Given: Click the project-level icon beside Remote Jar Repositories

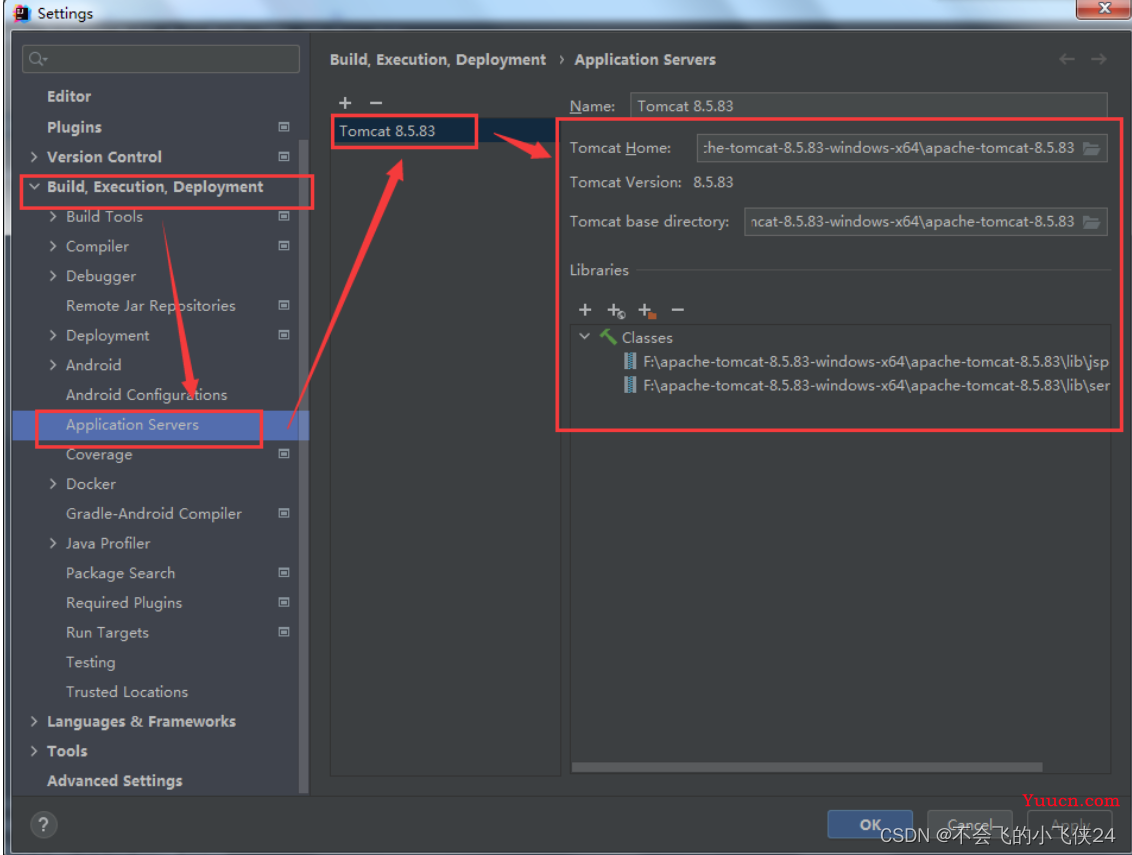Looking at the screenshot, I should click(x=284, y=305).
